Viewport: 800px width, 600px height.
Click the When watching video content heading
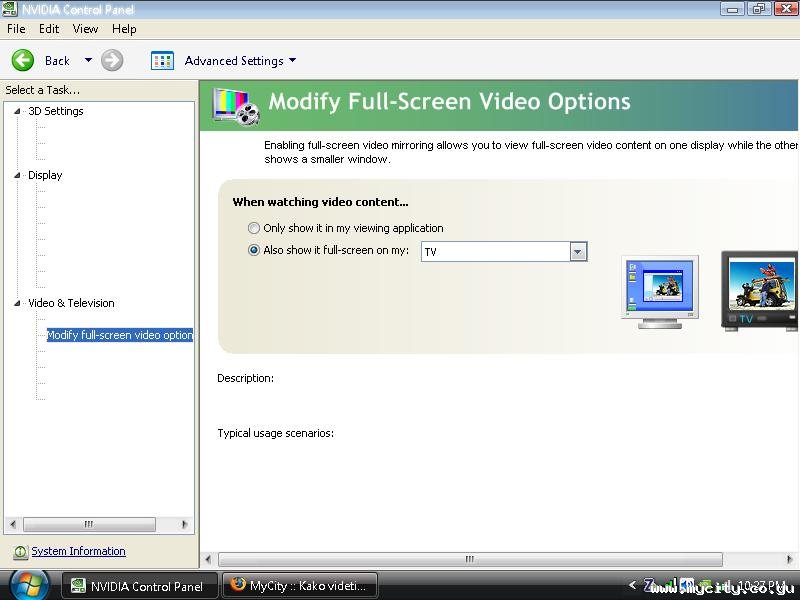320,202
